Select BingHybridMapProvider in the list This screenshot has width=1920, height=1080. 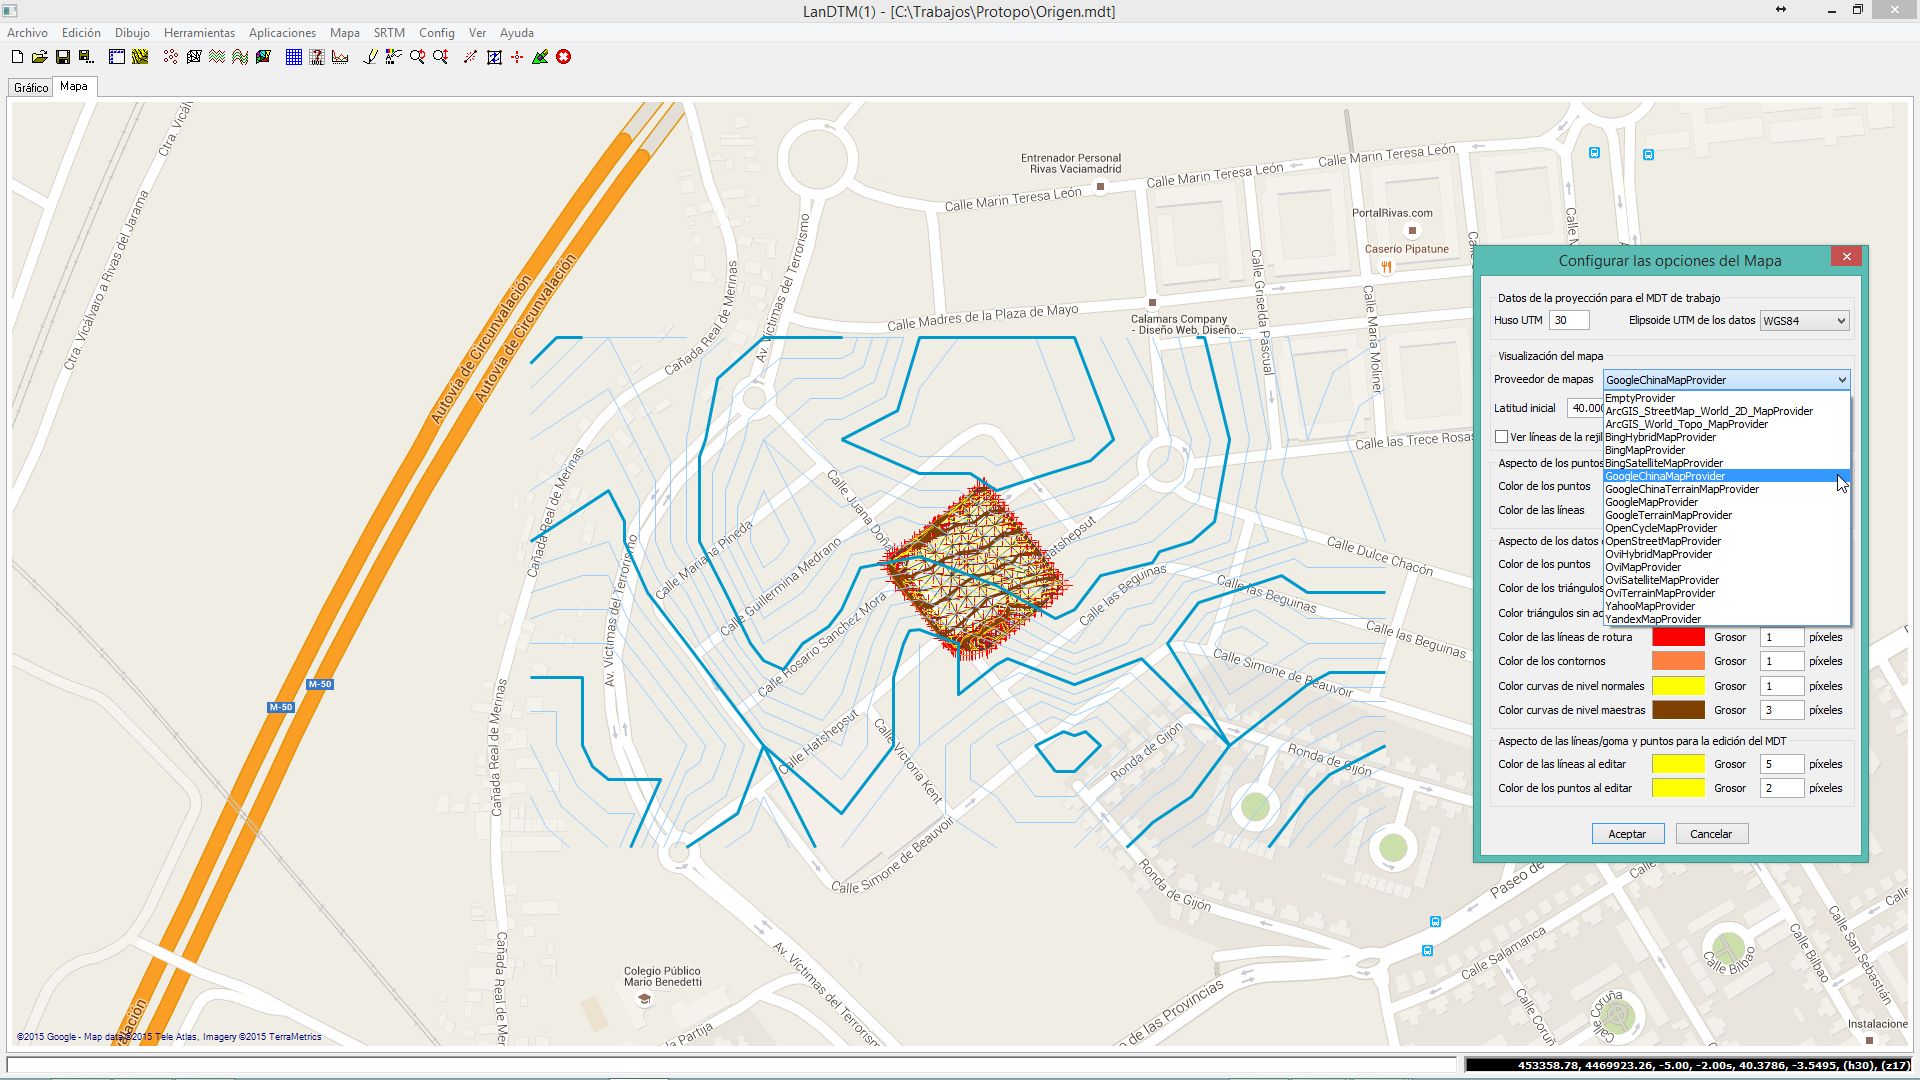click(x=1726, y=437)
